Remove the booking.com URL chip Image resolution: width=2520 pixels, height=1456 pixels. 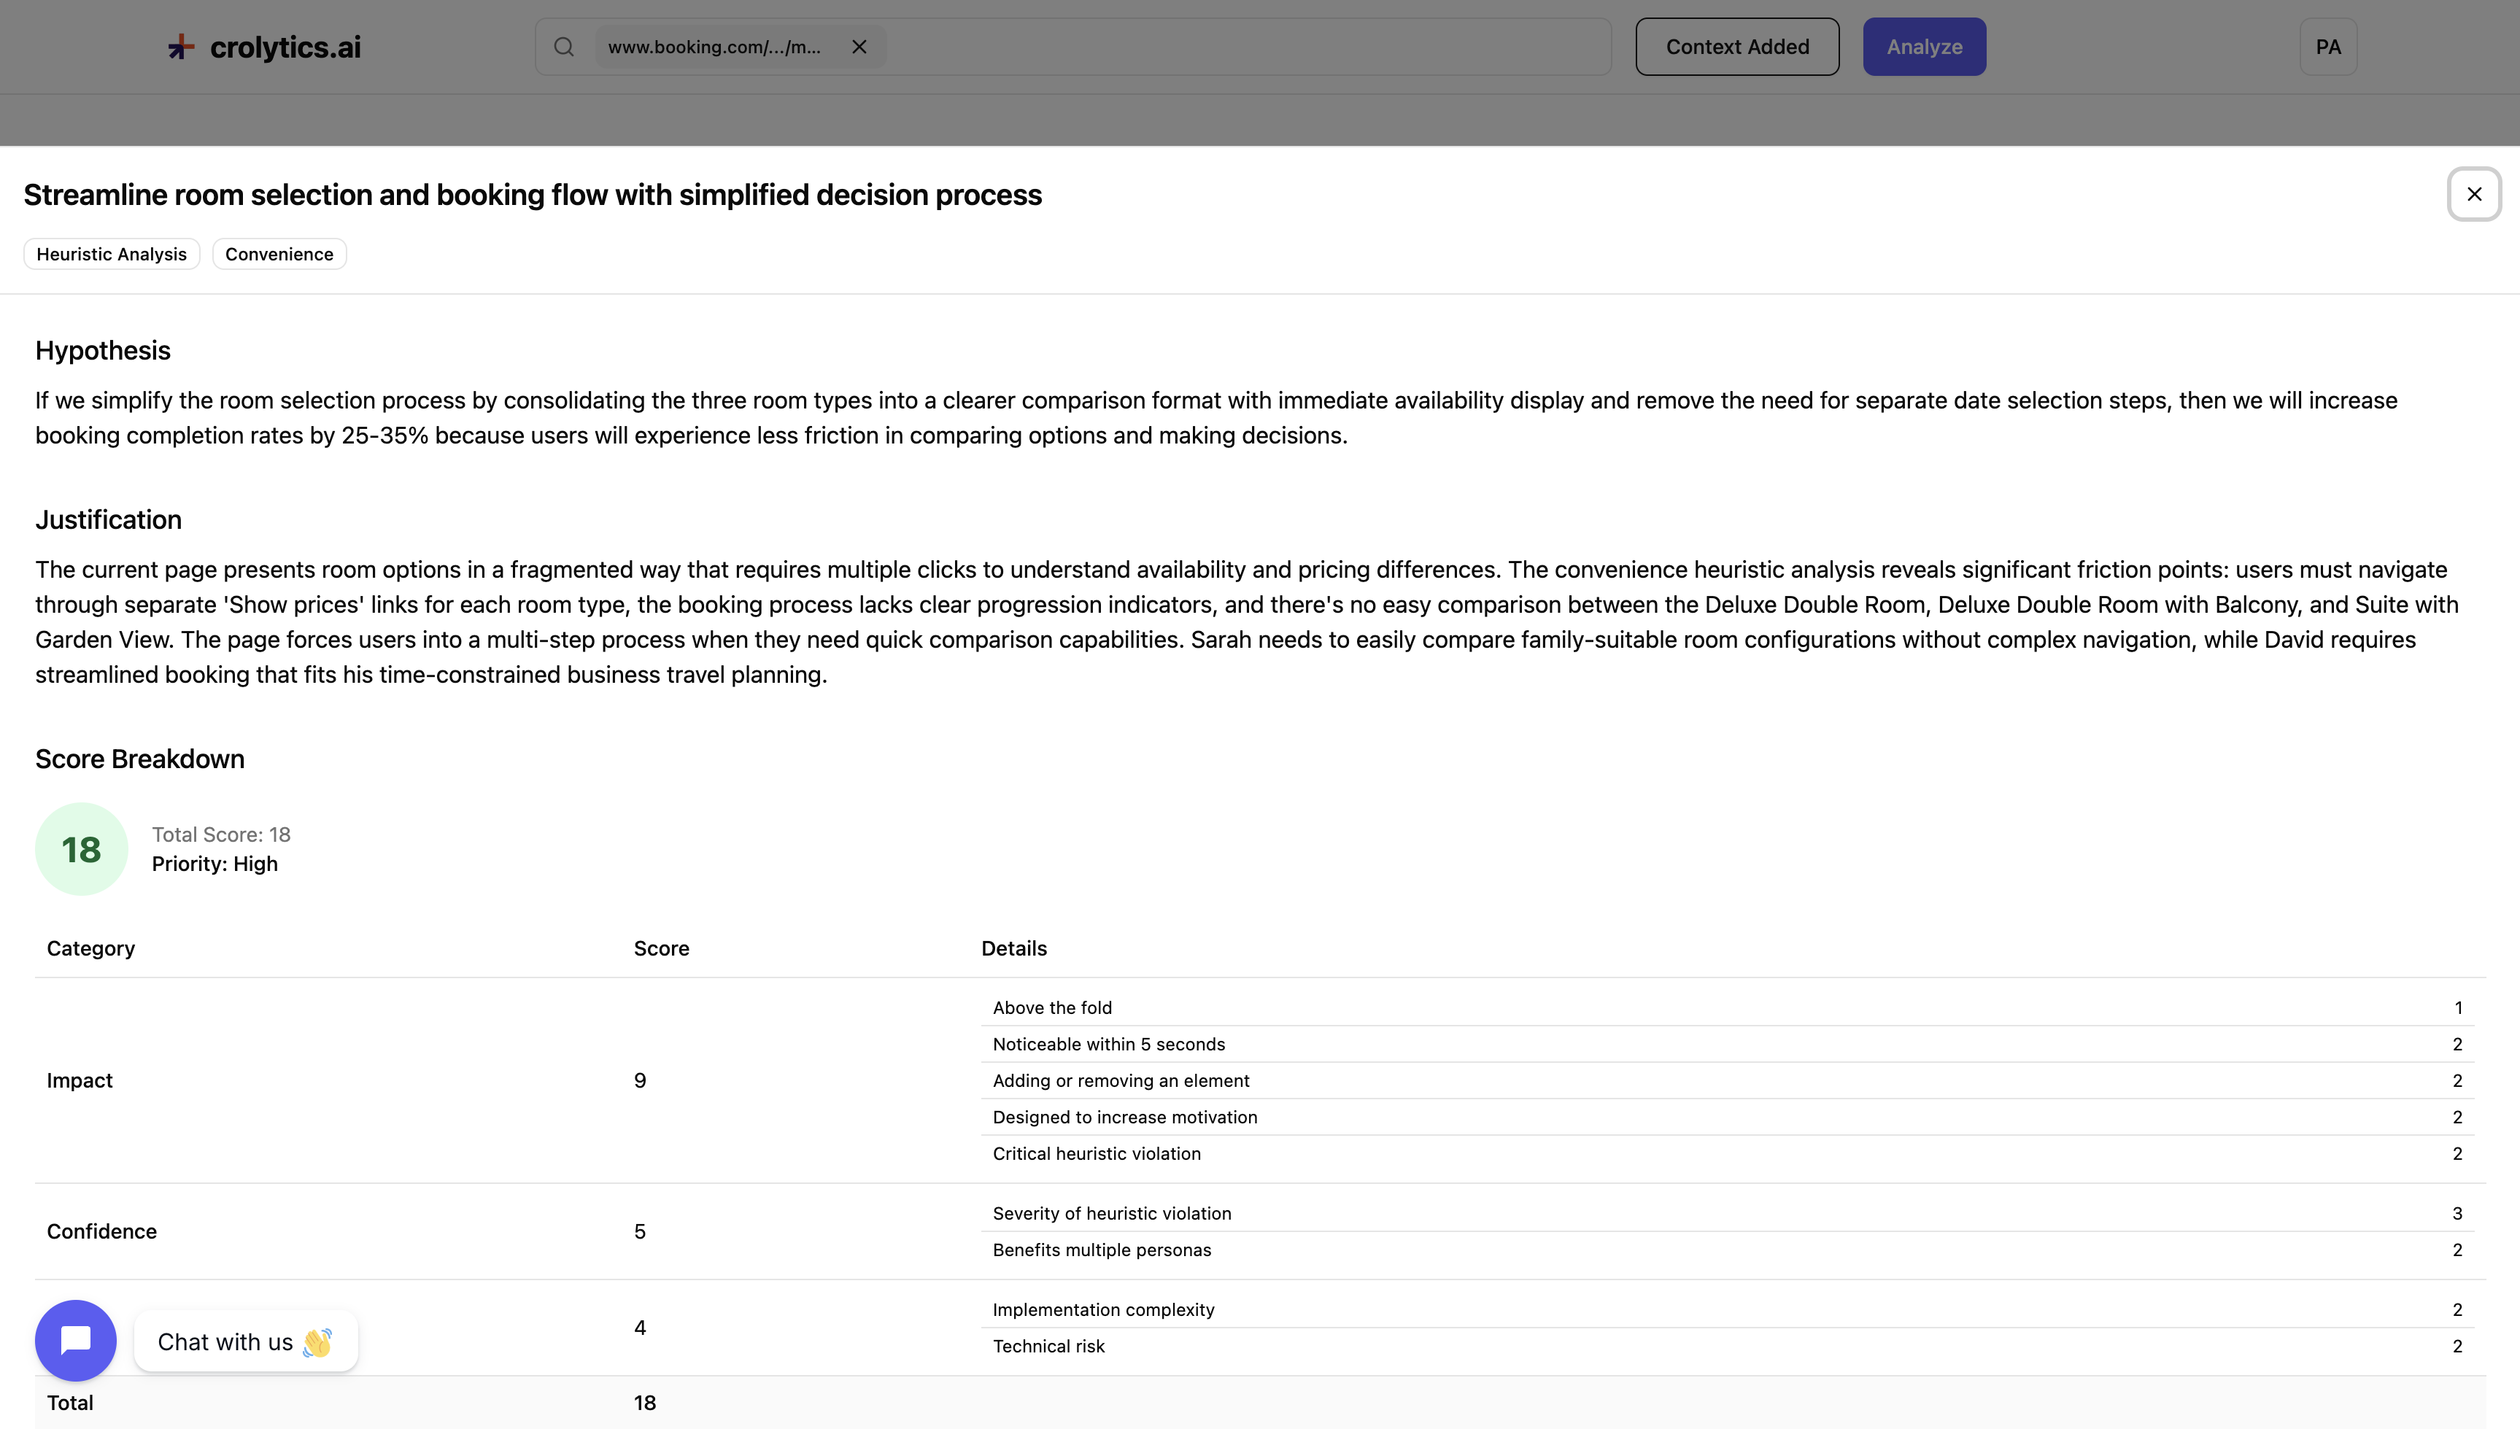(x=859, y=47)
